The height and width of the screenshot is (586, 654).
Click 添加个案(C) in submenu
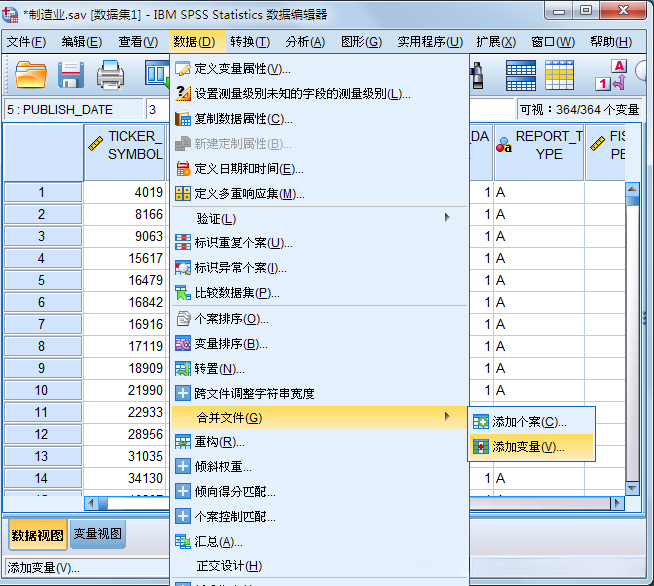point(531,422)
